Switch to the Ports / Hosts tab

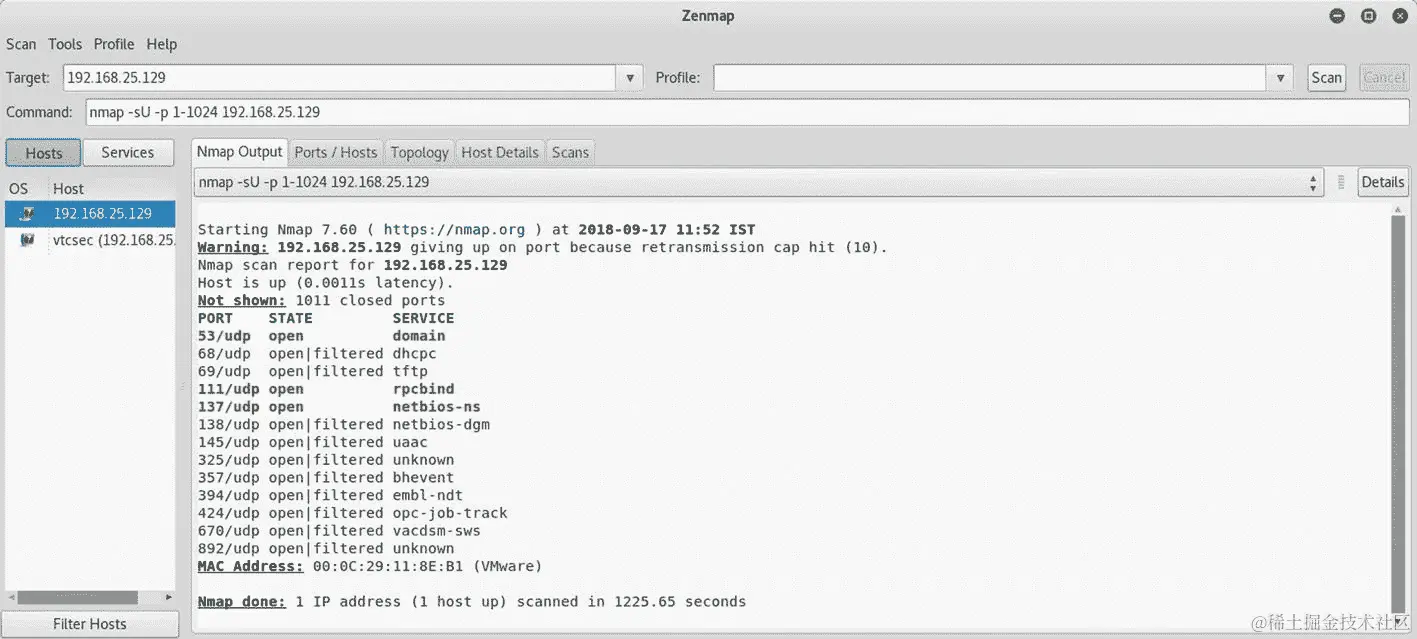coord(336,153)
